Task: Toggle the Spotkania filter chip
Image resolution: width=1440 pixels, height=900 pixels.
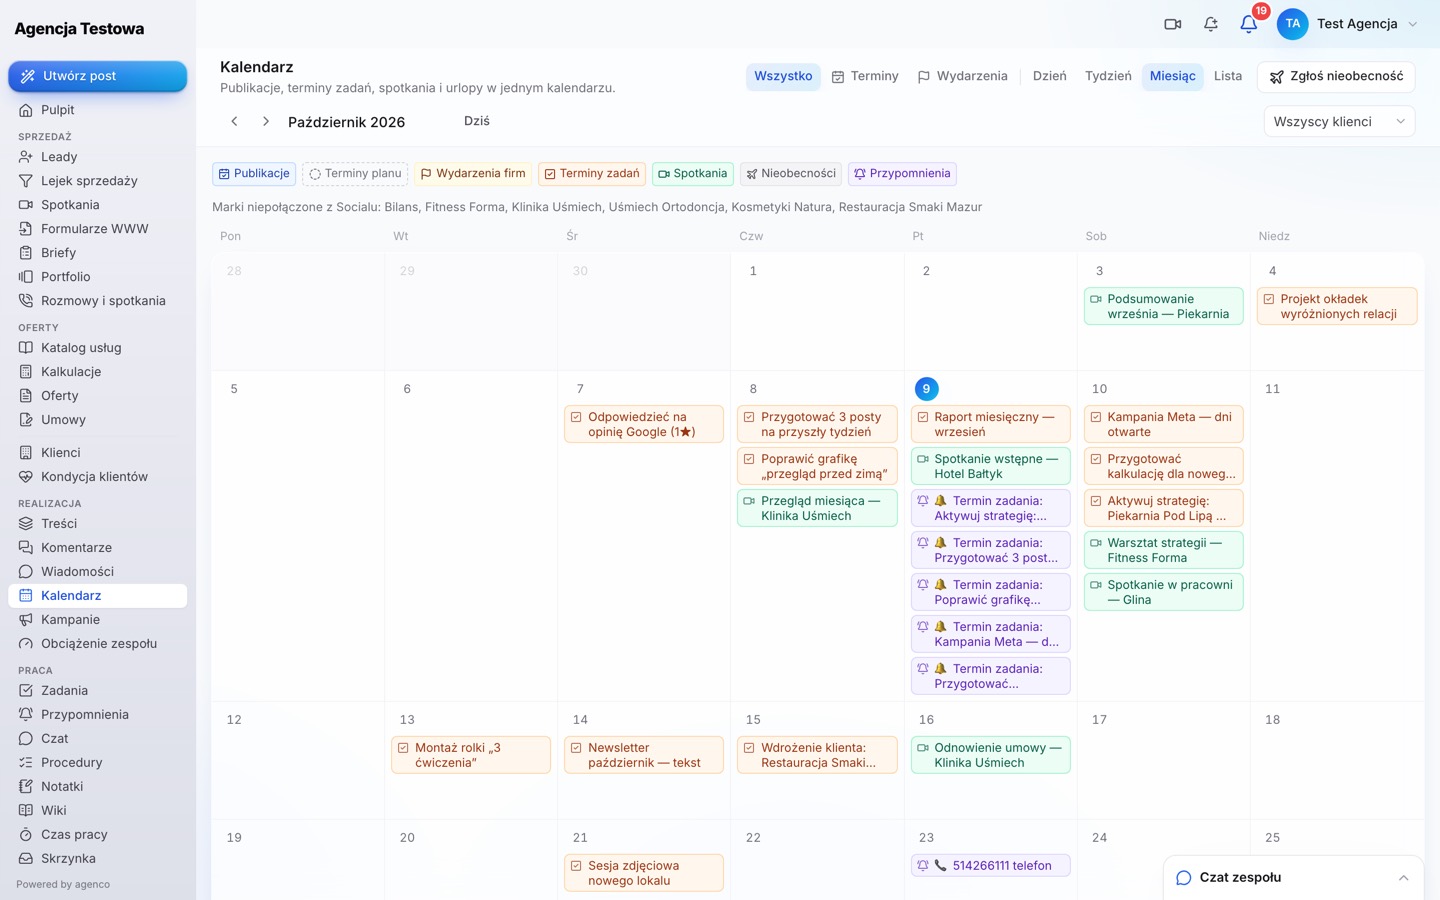Action: (x=693, y=174)
